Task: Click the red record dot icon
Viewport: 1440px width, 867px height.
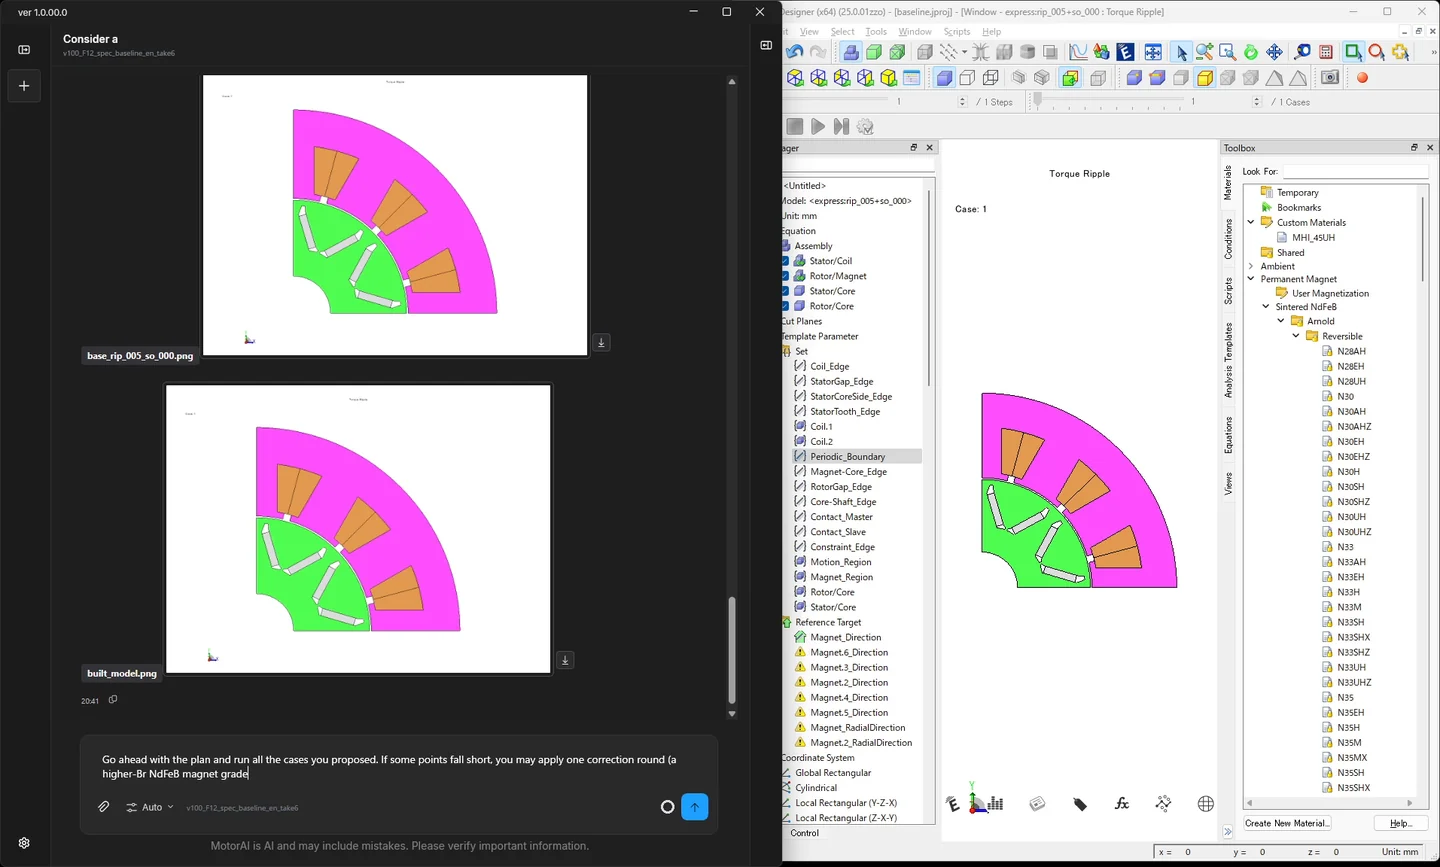Action: pyautogui.click(x=1362, y=78)
